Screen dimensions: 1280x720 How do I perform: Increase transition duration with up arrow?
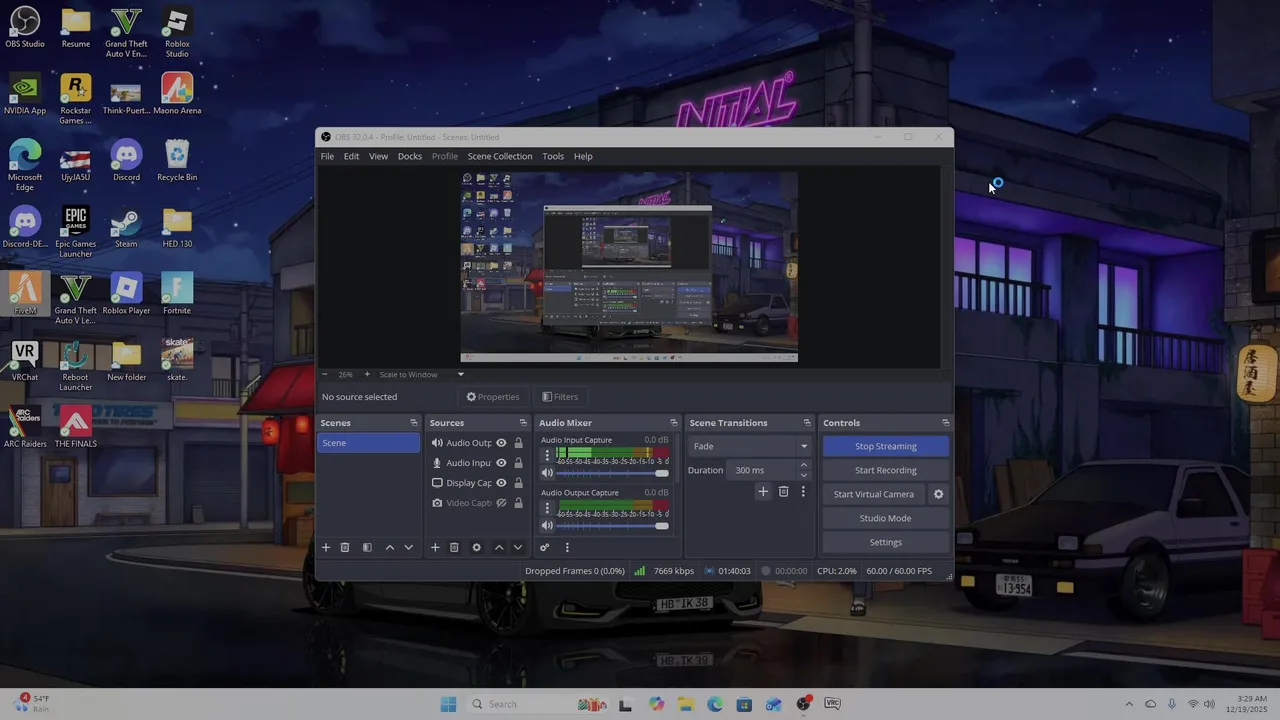pyautogui.click(x=804, y=466)
